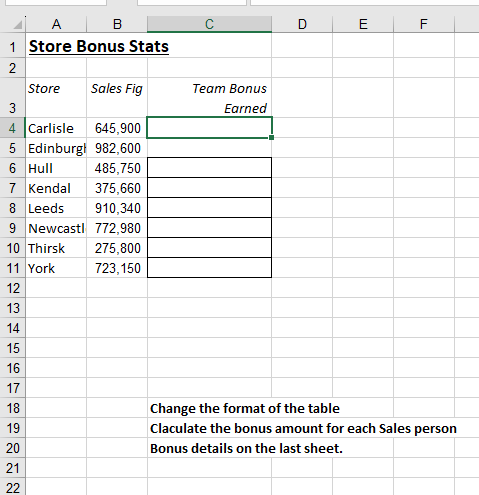Select row 4 header
479x495 pixels.
click(13, 128)
